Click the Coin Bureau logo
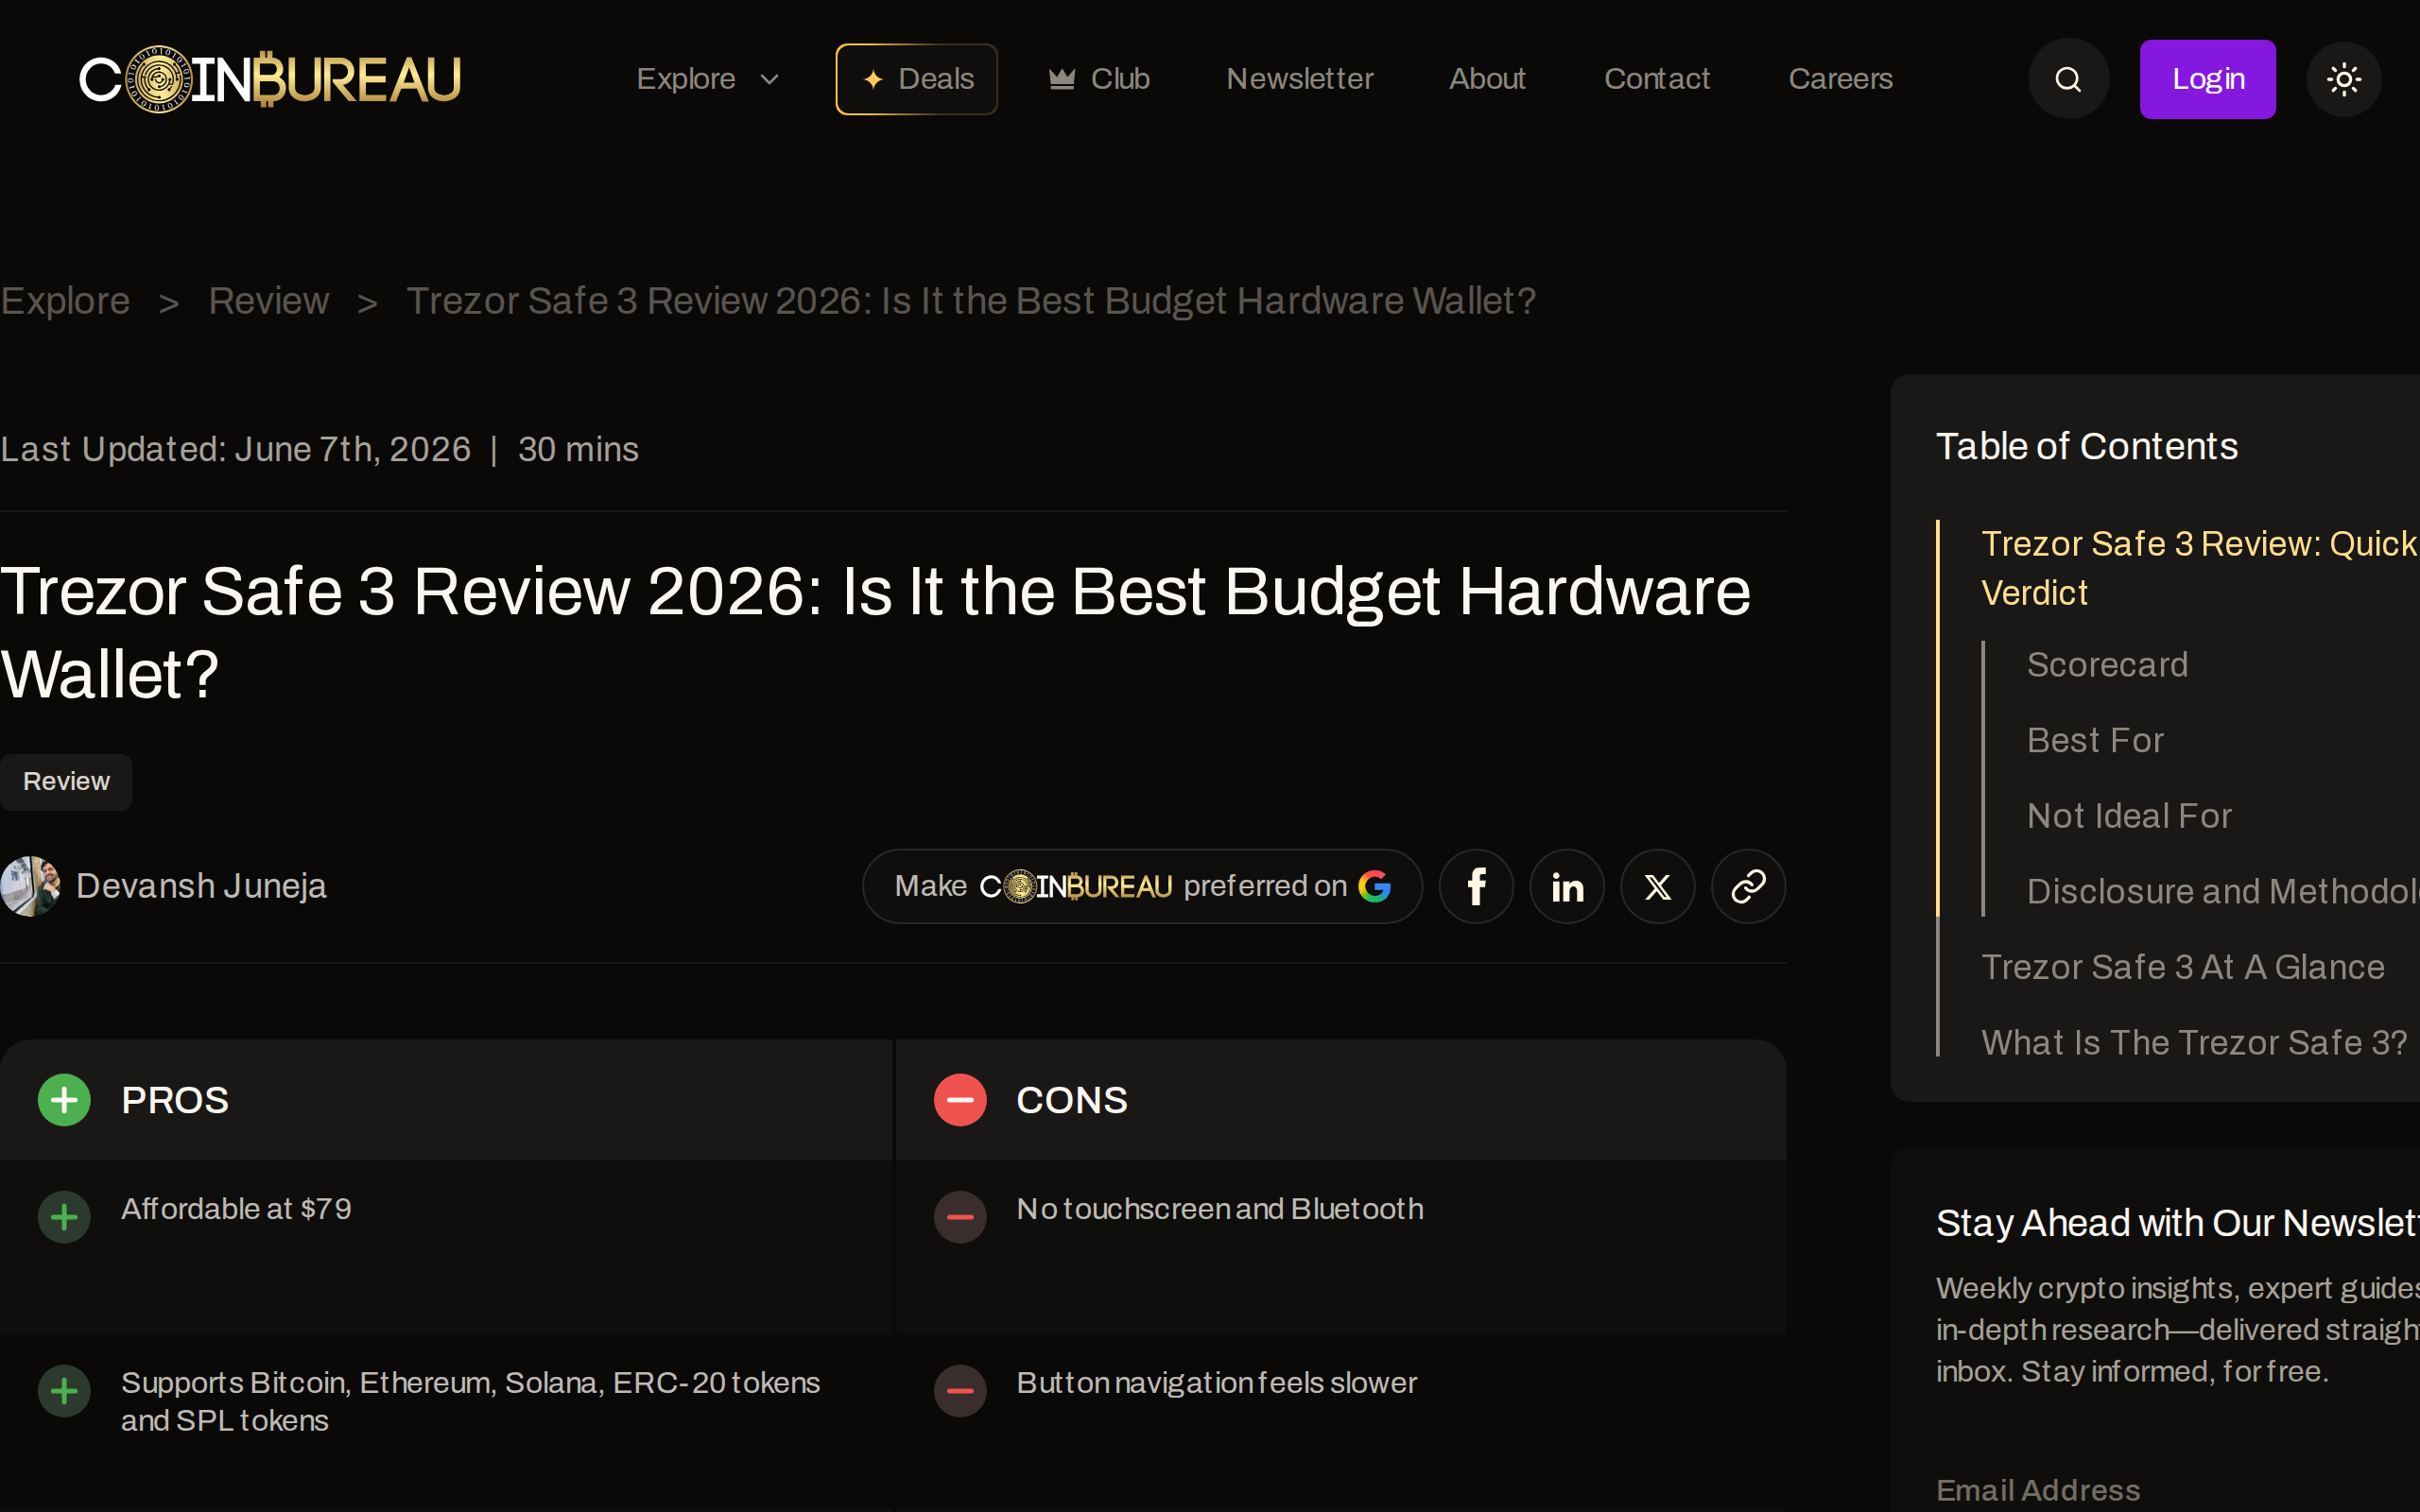Image resolution: width=2420 pixels, height=1512 pixels. pos(270,79)
